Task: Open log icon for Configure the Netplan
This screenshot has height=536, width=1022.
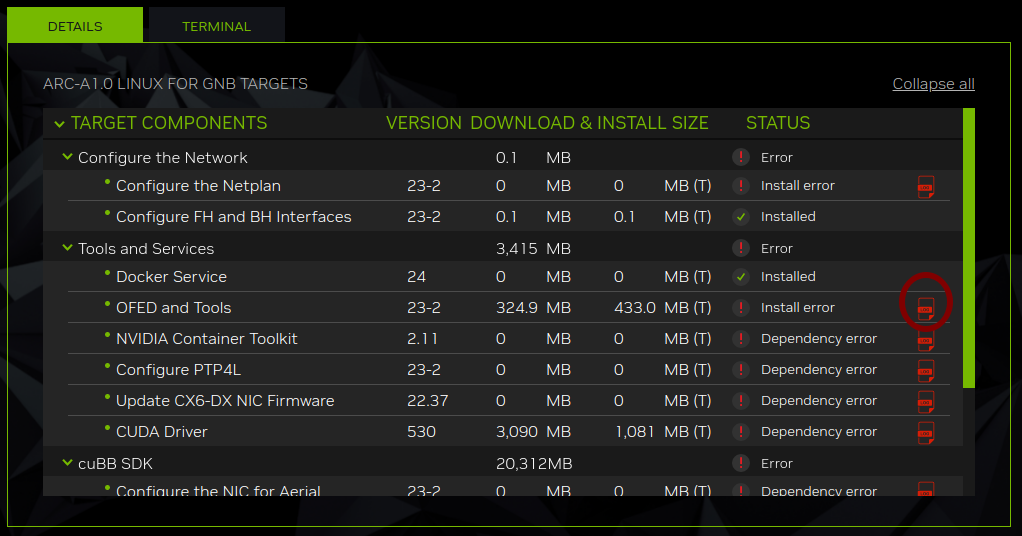Action: (x=926, y=187)
